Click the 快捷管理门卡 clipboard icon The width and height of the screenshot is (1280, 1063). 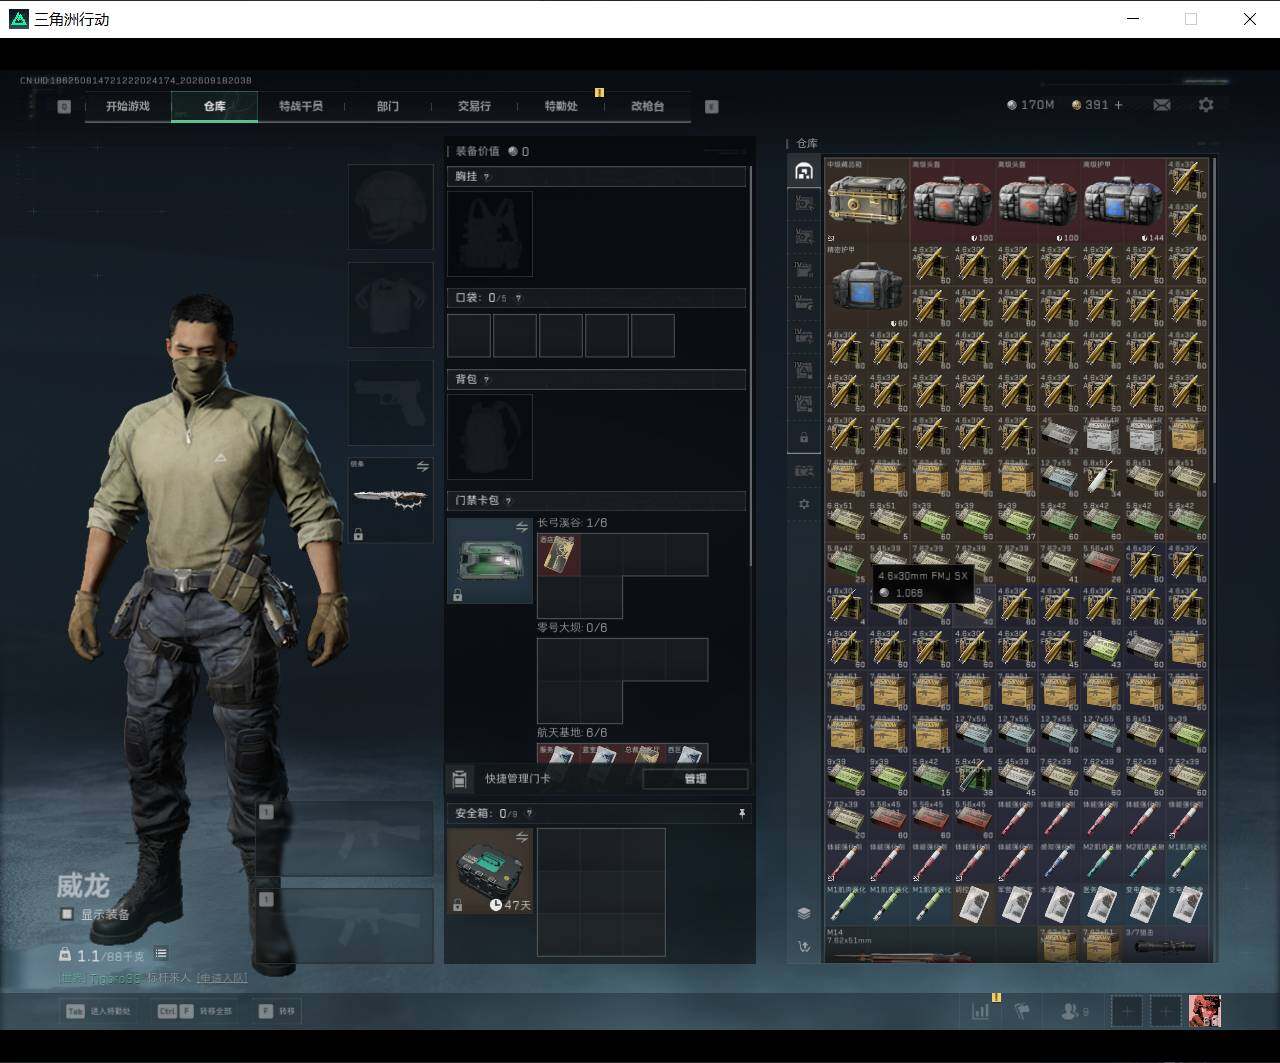pos(460,779)
